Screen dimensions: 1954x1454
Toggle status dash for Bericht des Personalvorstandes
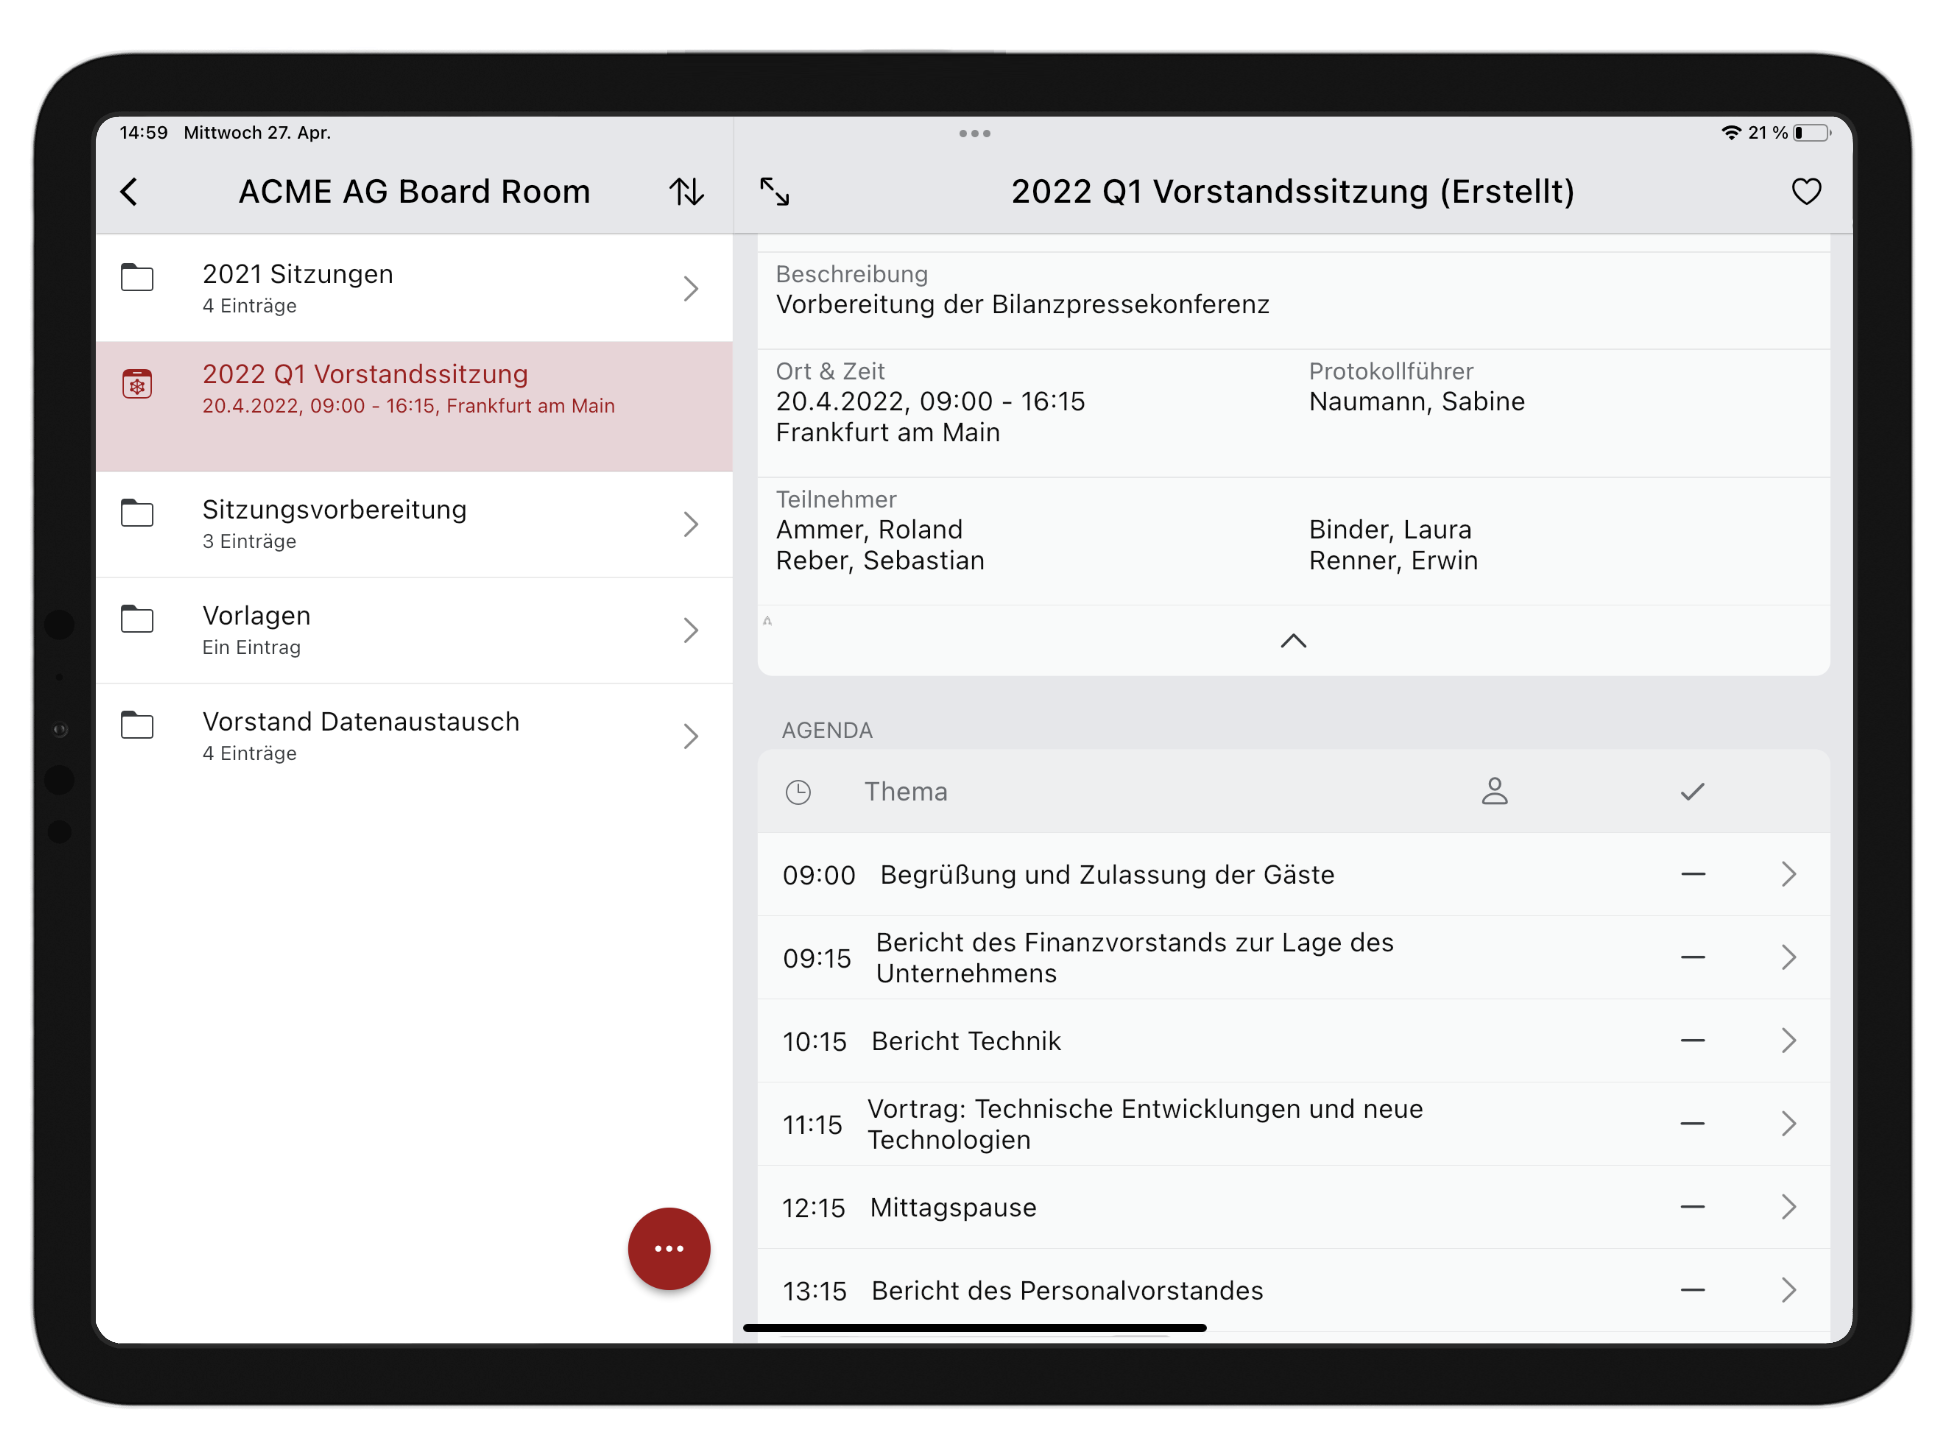(1692, 1291)
